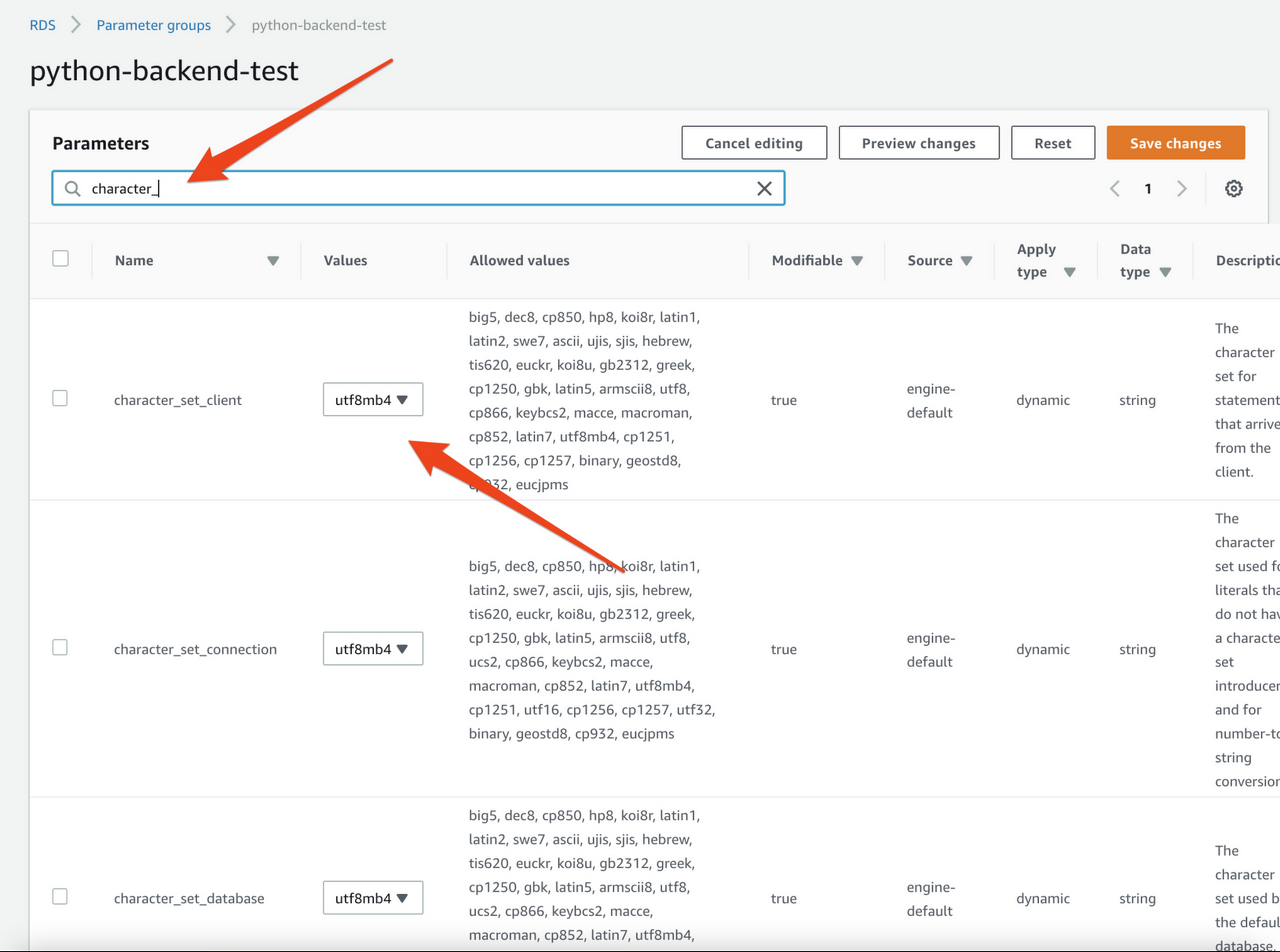Check the character_set_connection row checkbox
This screenshot has width=1280, height=952.
[x=60, y=647]
